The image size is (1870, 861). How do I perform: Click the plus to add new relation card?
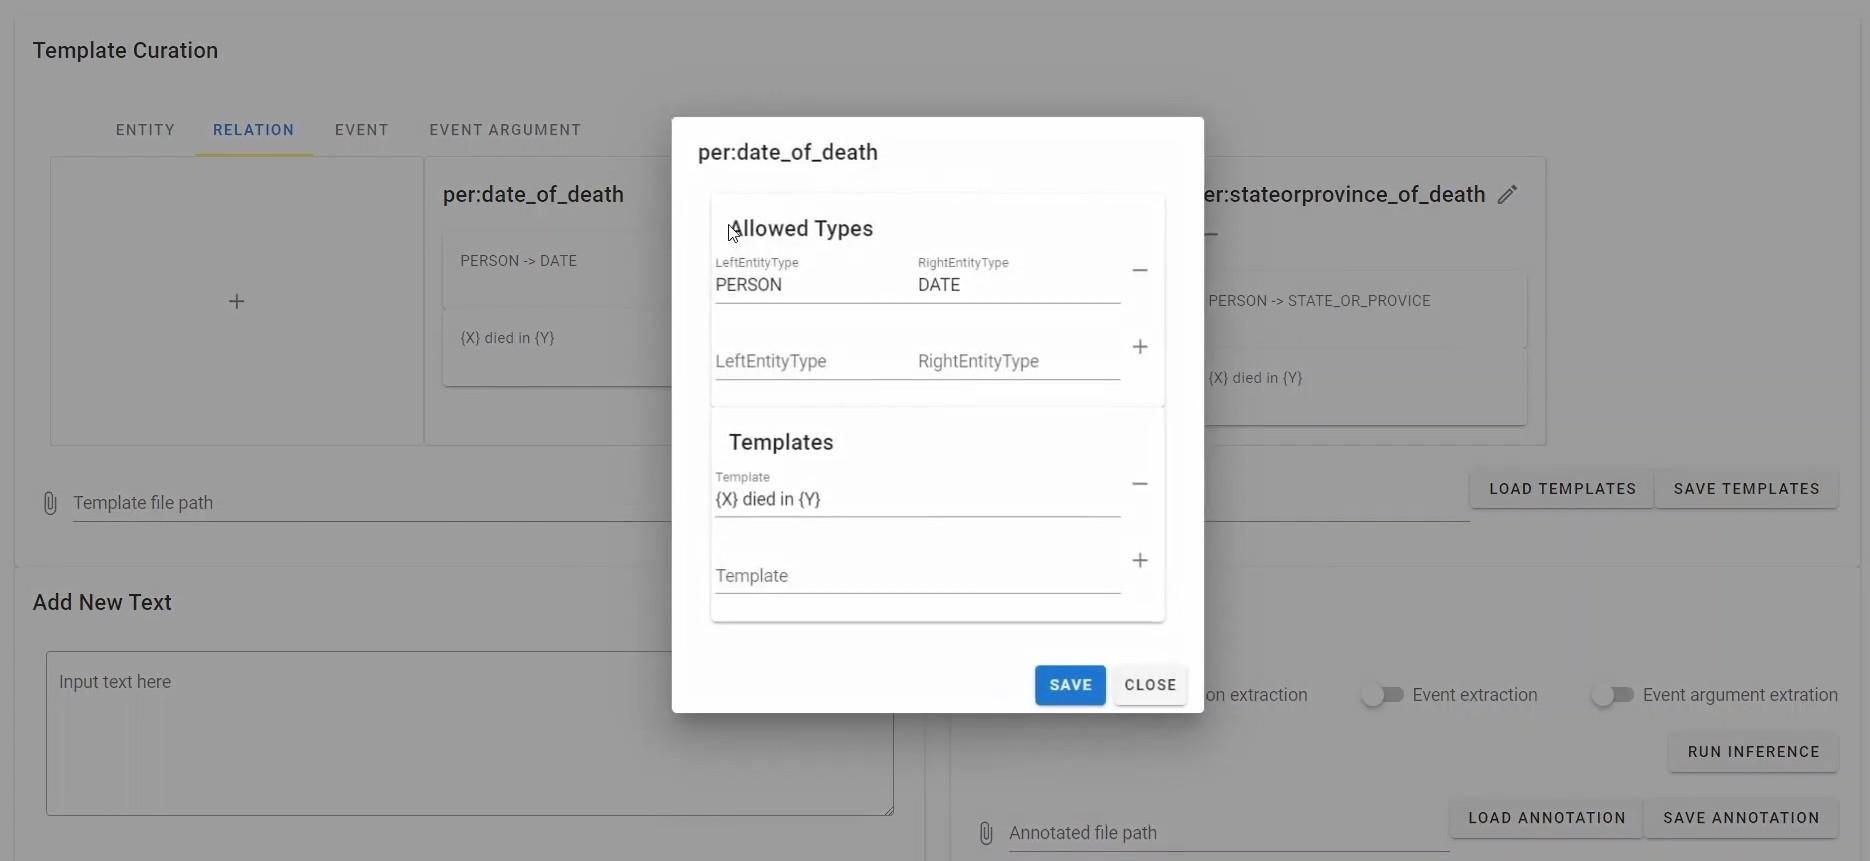237,302
